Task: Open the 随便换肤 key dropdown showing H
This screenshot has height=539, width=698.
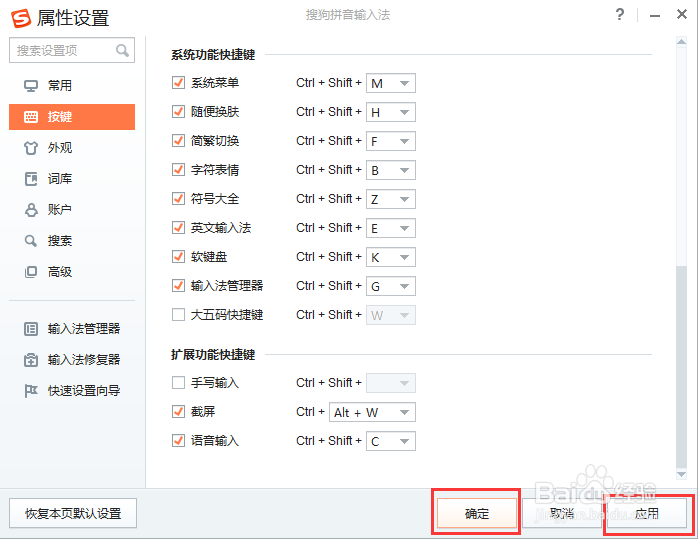Action: [391, 112]
